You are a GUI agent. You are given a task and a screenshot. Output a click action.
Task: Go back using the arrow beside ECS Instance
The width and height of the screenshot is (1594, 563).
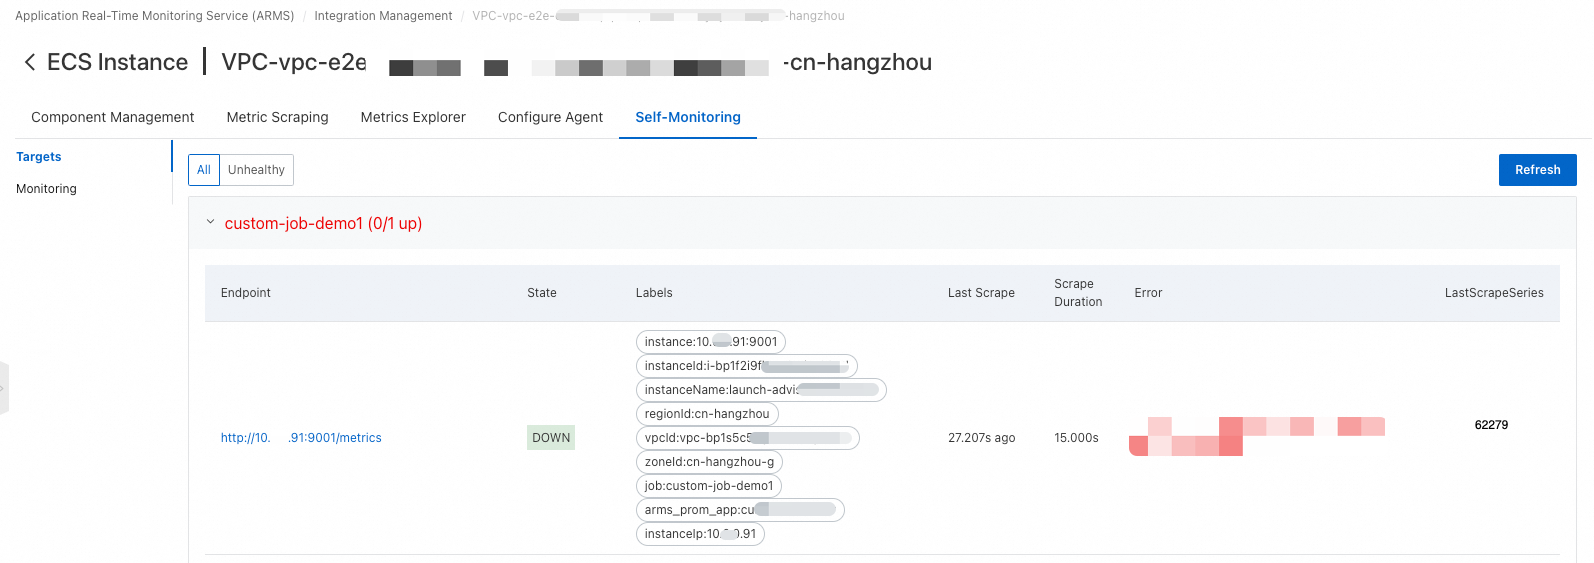30,62
